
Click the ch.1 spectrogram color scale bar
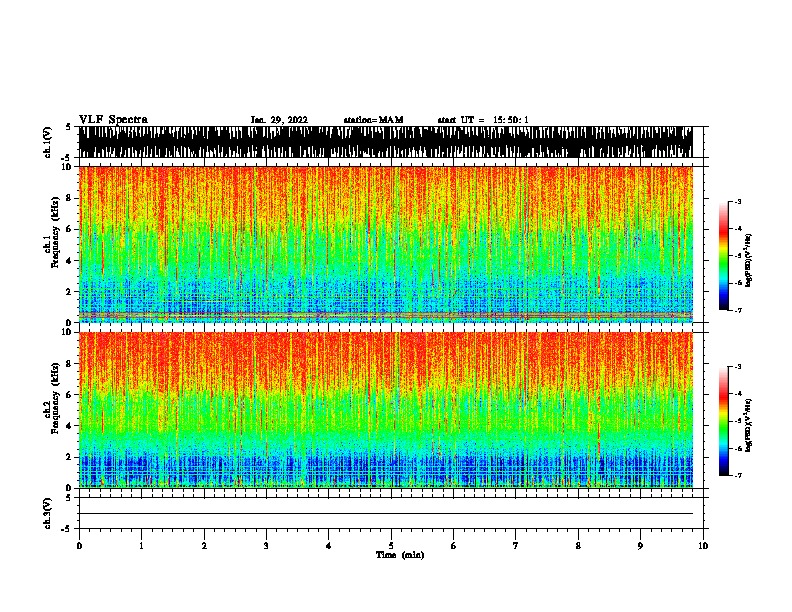[x=724, y=256]
